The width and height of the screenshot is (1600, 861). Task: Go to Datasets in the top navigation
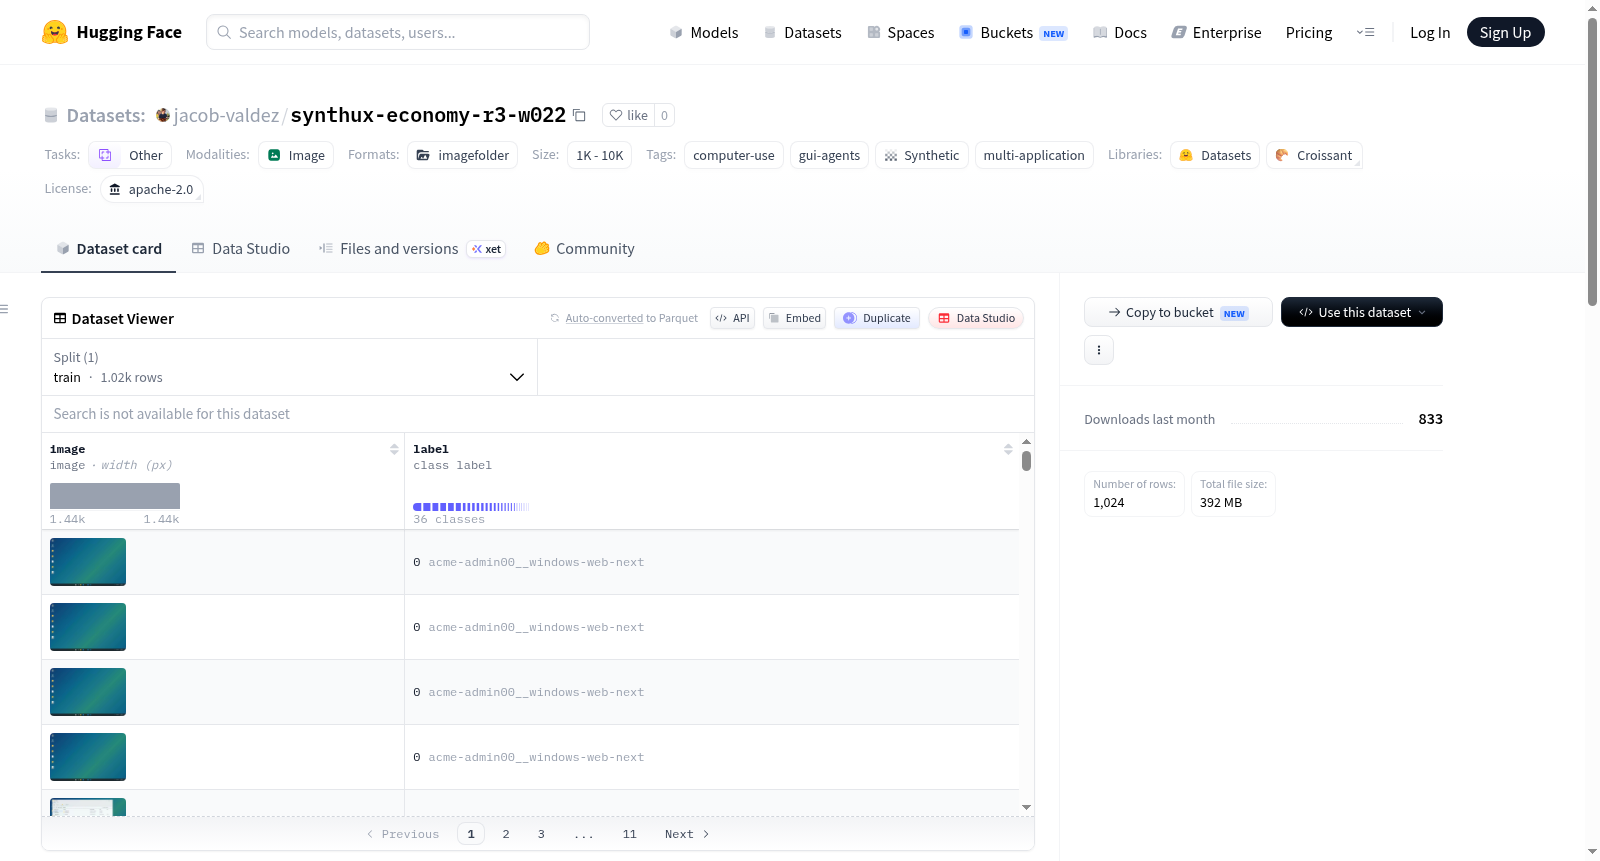click(x=802, y=32)
